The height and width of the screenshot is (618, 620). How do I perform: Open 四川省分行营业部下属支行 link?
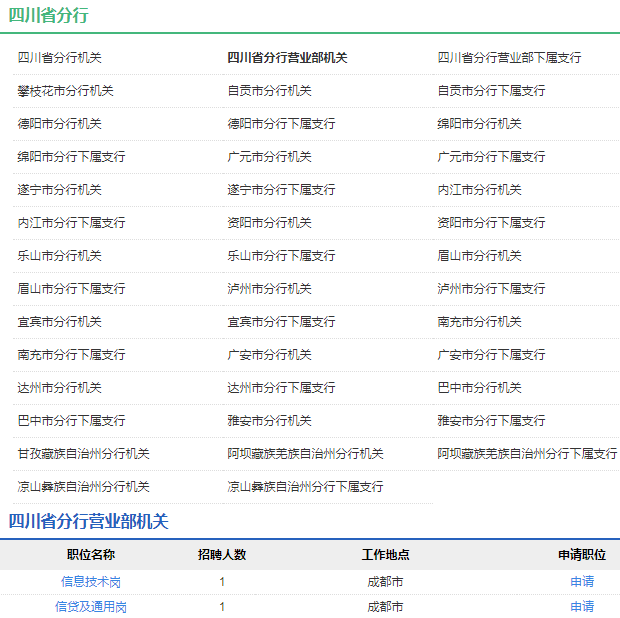click(x=509, y=58)
